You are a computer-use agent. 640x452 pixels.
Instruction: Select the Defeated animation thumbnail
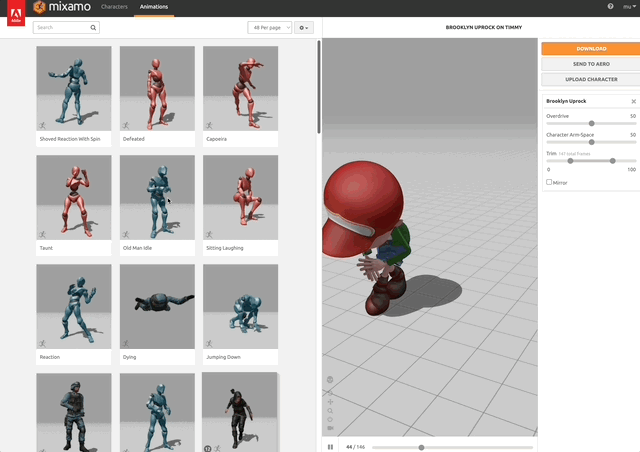(x=157, y=88)
